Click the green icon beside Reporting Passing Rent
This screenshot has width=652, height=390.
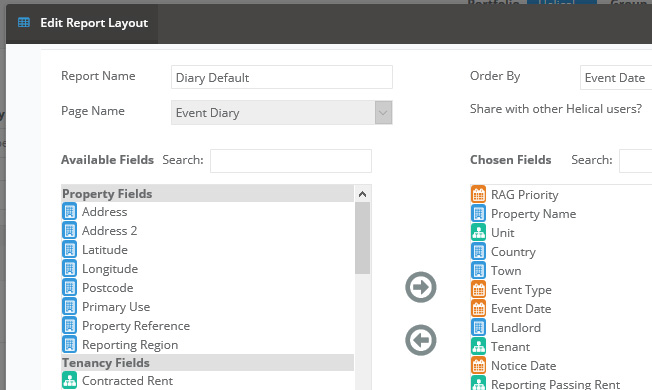click(x=479, y=383)
